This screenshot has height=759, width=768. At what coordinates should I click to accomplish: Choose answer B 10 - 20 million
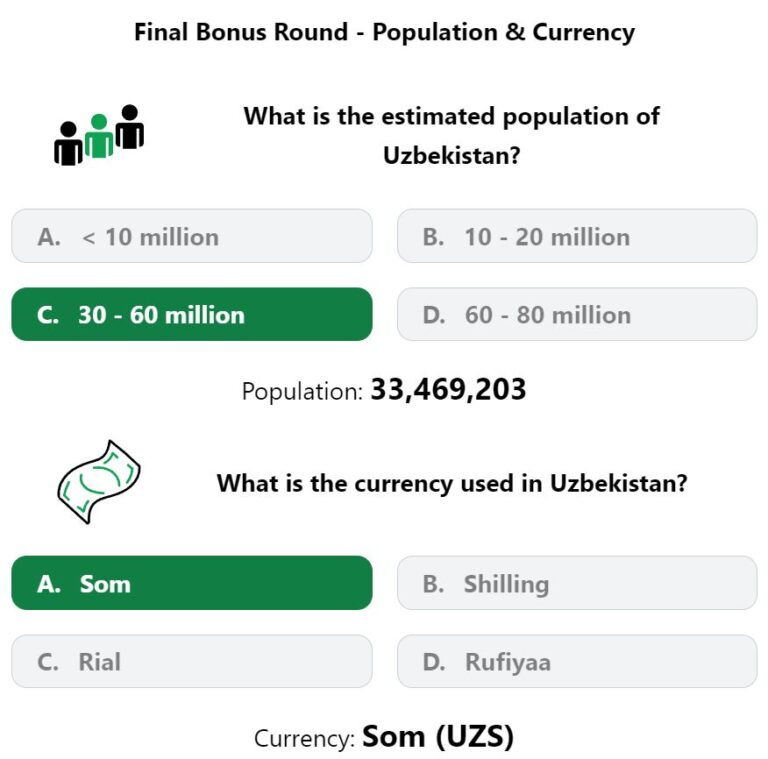[x=577, y=236]
